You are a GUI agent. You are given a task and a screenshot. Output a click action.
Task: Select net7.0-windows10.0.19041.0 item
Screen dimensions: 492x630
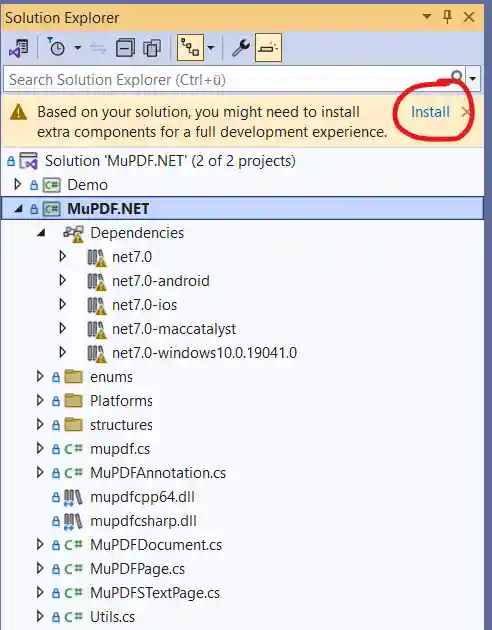pyautogui.click(x=204, y=353)
